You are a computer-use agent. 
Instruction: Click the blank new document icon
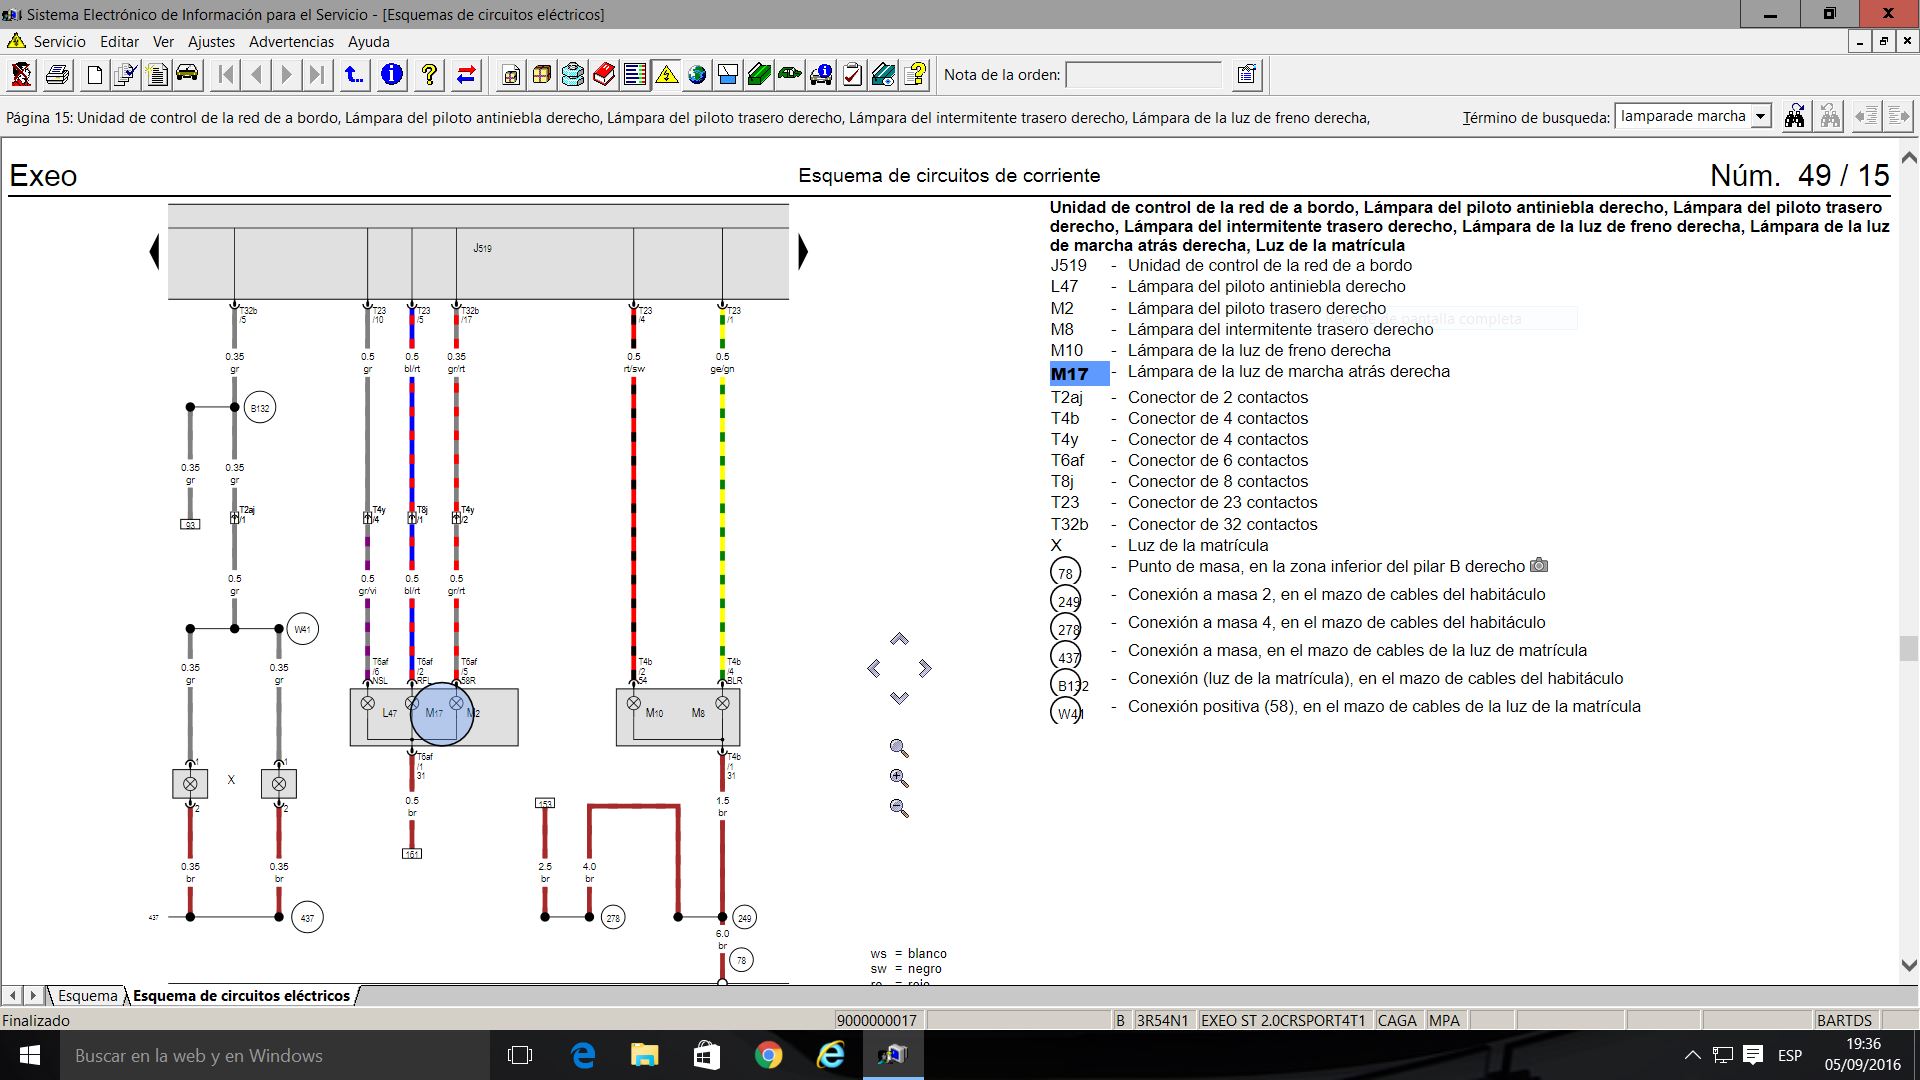coord(95,75)
